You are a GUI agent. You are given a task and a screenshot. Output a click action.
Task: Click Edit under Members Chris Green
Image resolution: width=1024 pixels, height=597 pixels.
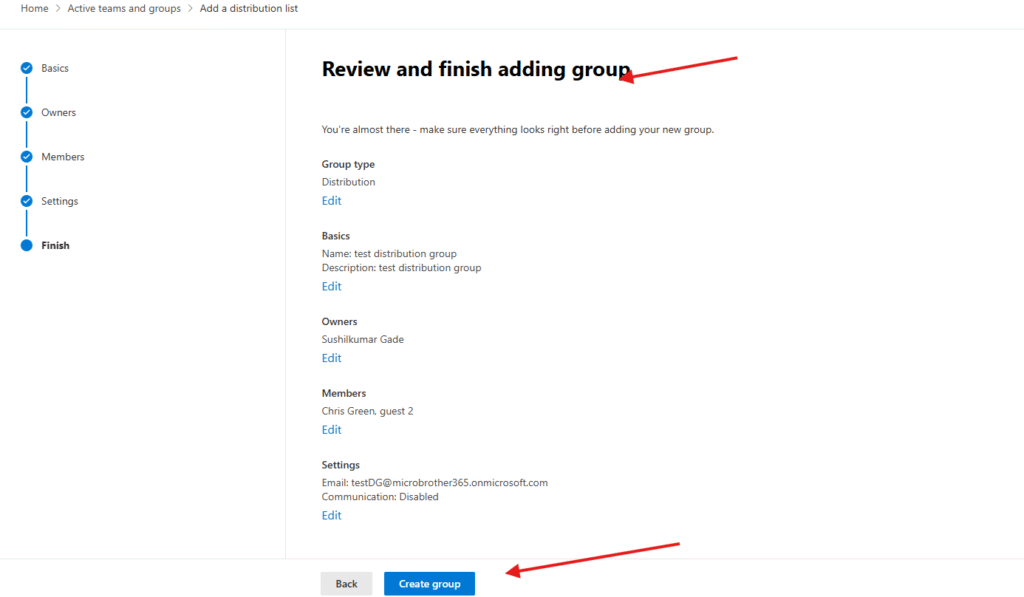(x=331, y=430)
